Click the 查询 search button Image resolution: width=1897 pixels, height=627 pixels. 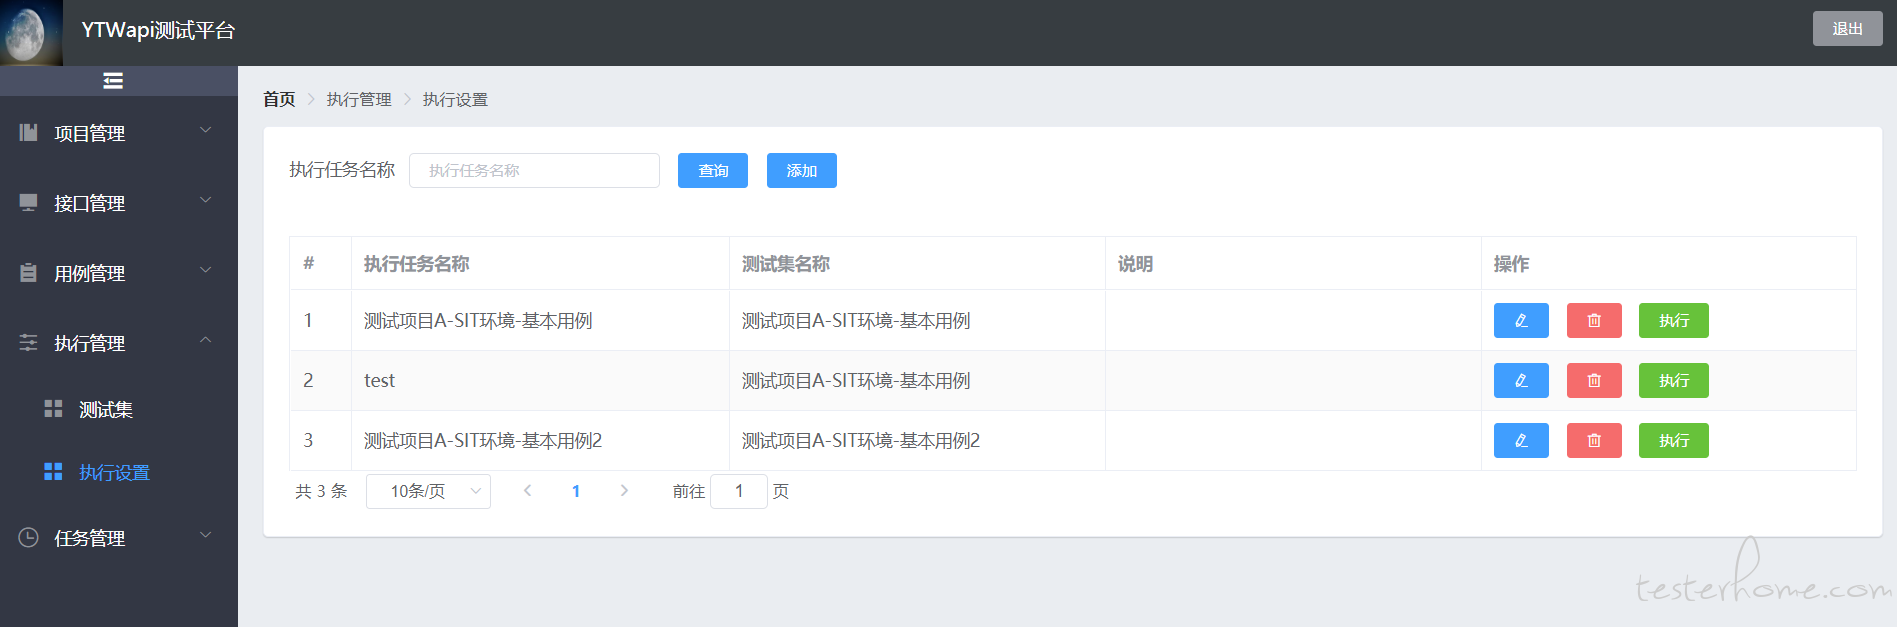tap(713, 171)
